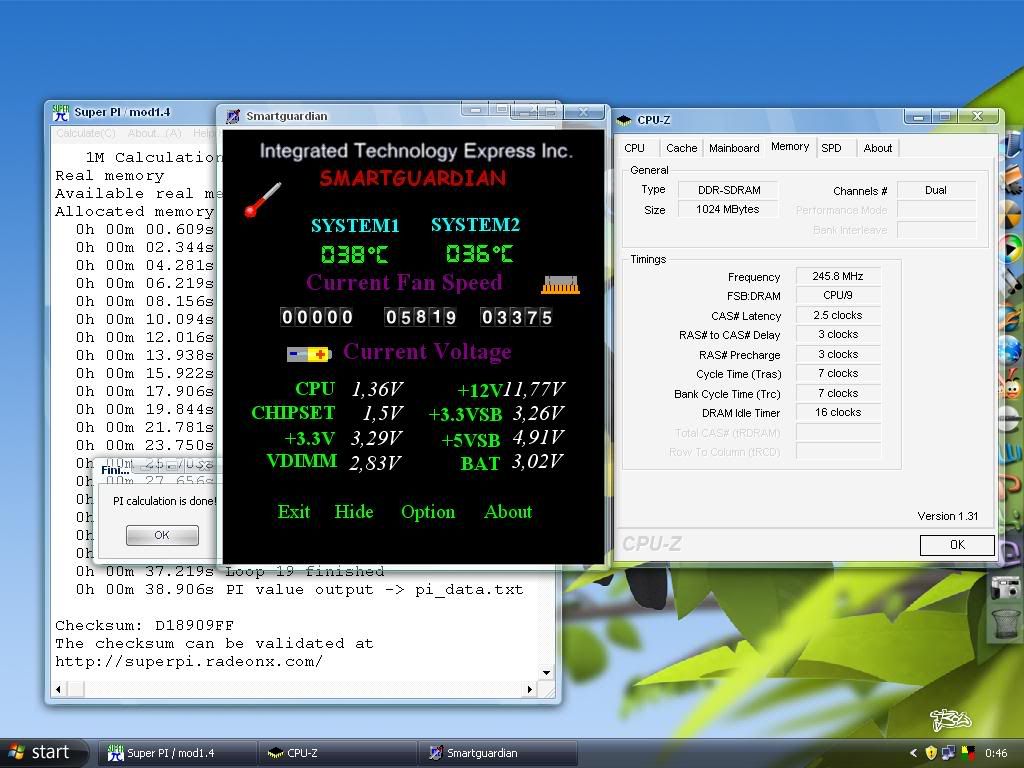The width and height of the screenshot is (1024, 768).
Task: Click the orange heatsink fan icon
Action: (x=560, y=286)
